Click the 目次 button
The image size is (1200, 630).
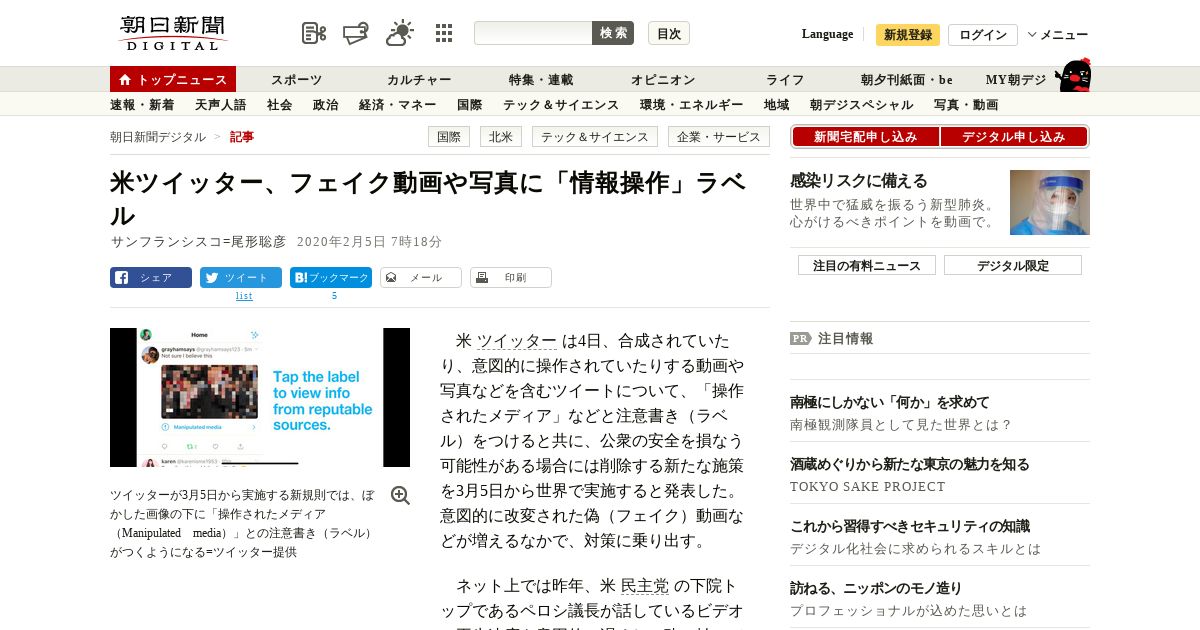coord(669,33)
